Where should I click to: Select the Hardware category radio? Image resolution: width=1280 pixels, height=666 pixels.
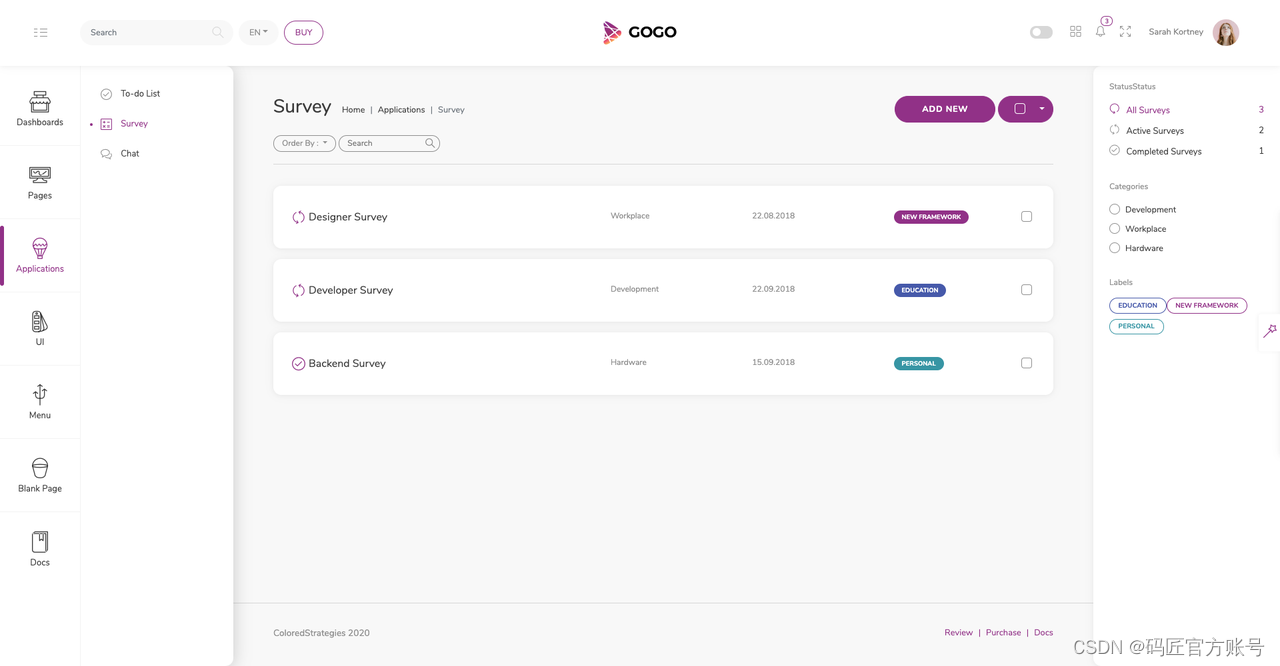point(1114,248)
